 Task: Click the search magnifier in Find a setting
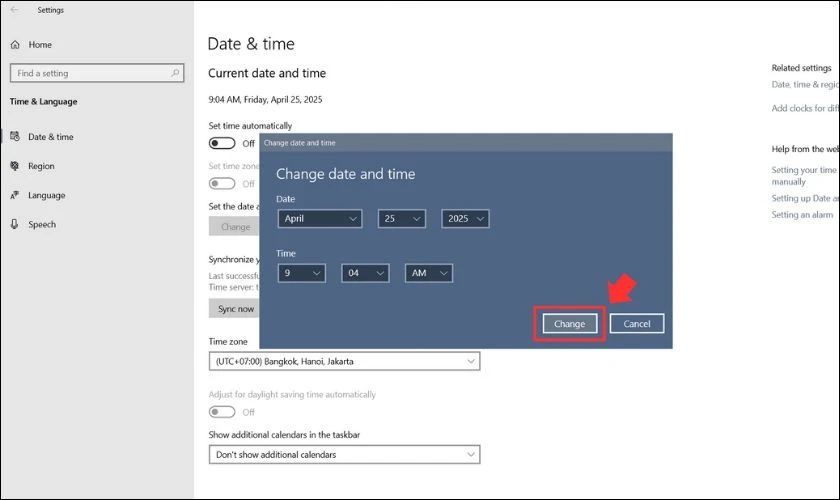[x=175, y=73]
